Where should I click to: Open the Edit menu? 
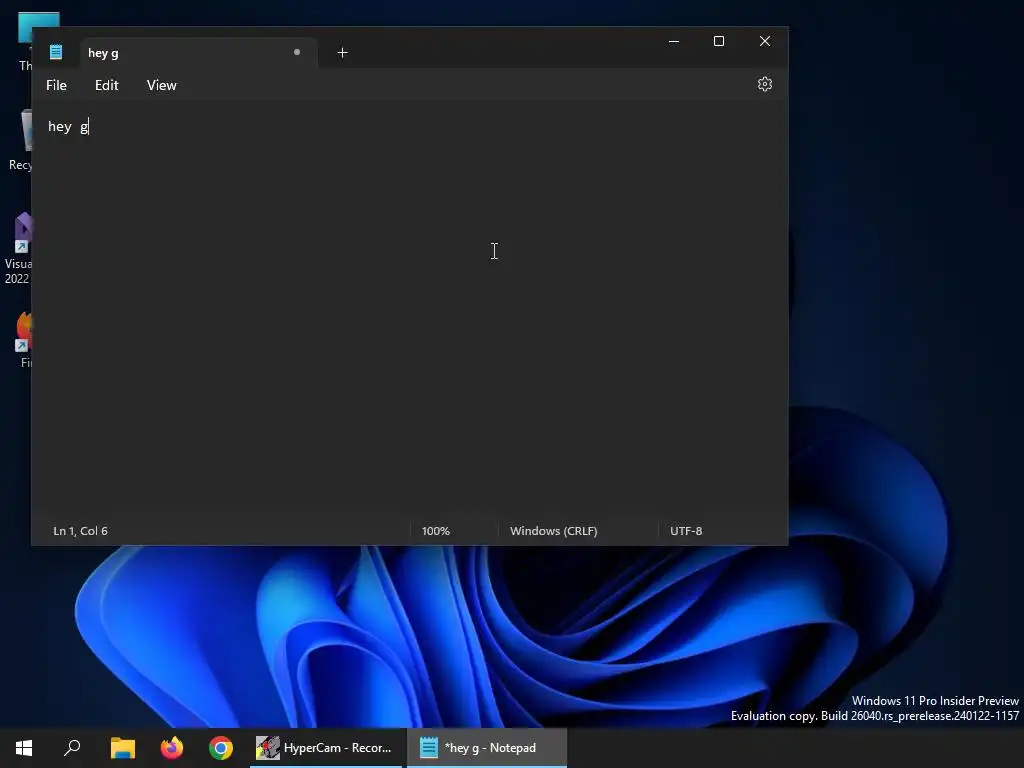(x=106, y=85)
